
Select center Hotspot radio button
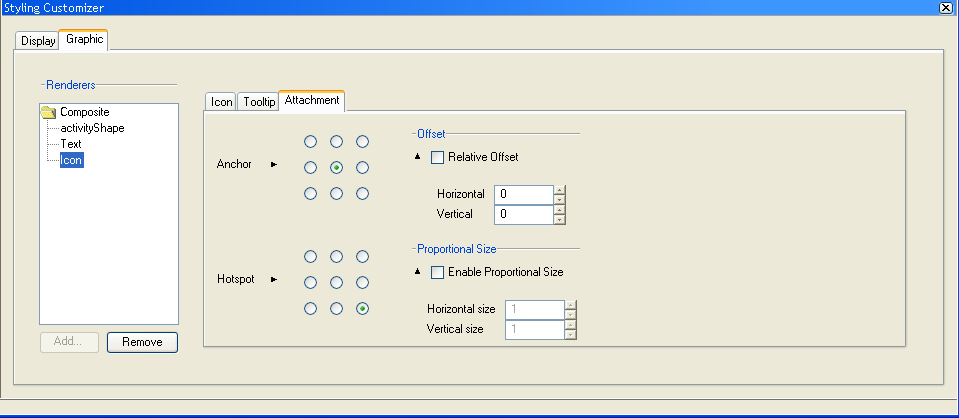337,283
